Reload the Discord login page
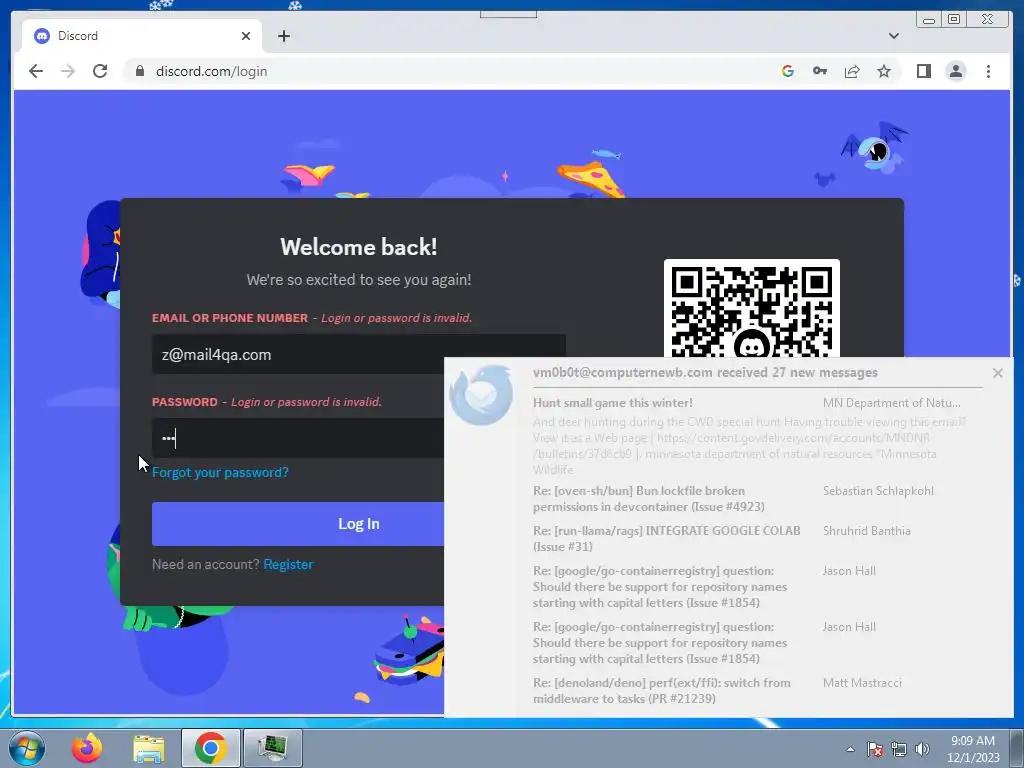This screenshot has height=768, width=1024. pyautogui.click(x=100, y=71)
